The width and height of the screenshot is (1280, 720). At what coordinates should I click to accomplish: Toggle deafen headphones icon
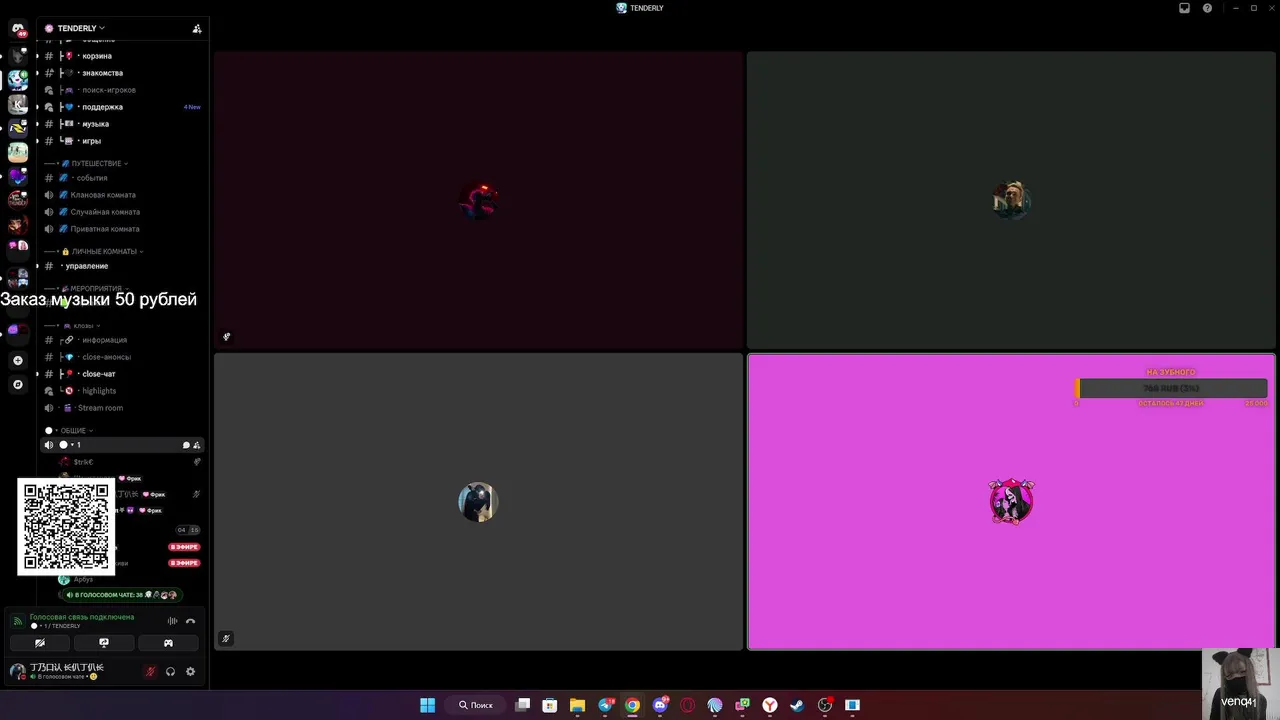click(x=170, y=672)
